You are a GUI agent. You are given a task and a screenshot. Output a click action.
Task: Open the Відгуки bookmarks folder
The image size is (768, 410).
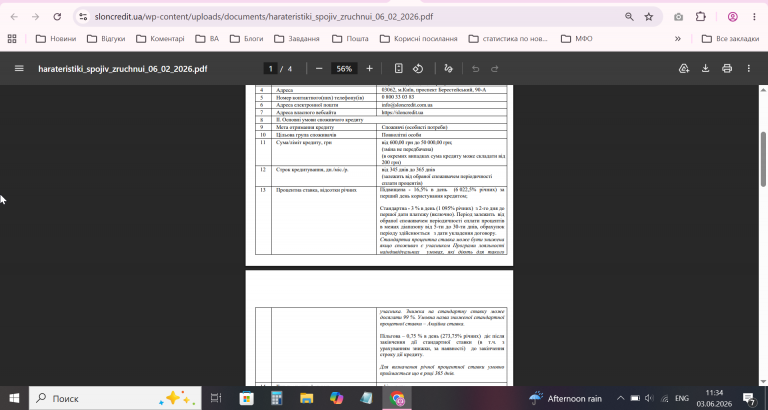(x=106, y=39)
